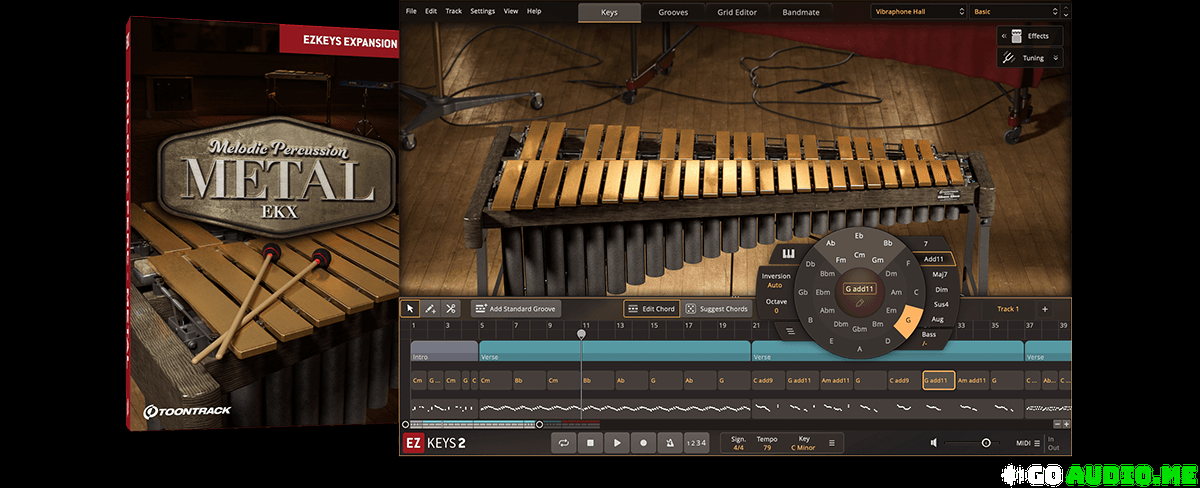Choose the Eb chord in the wheel
Viewport: 1200px width, 488px height.
tap(859, 235)
